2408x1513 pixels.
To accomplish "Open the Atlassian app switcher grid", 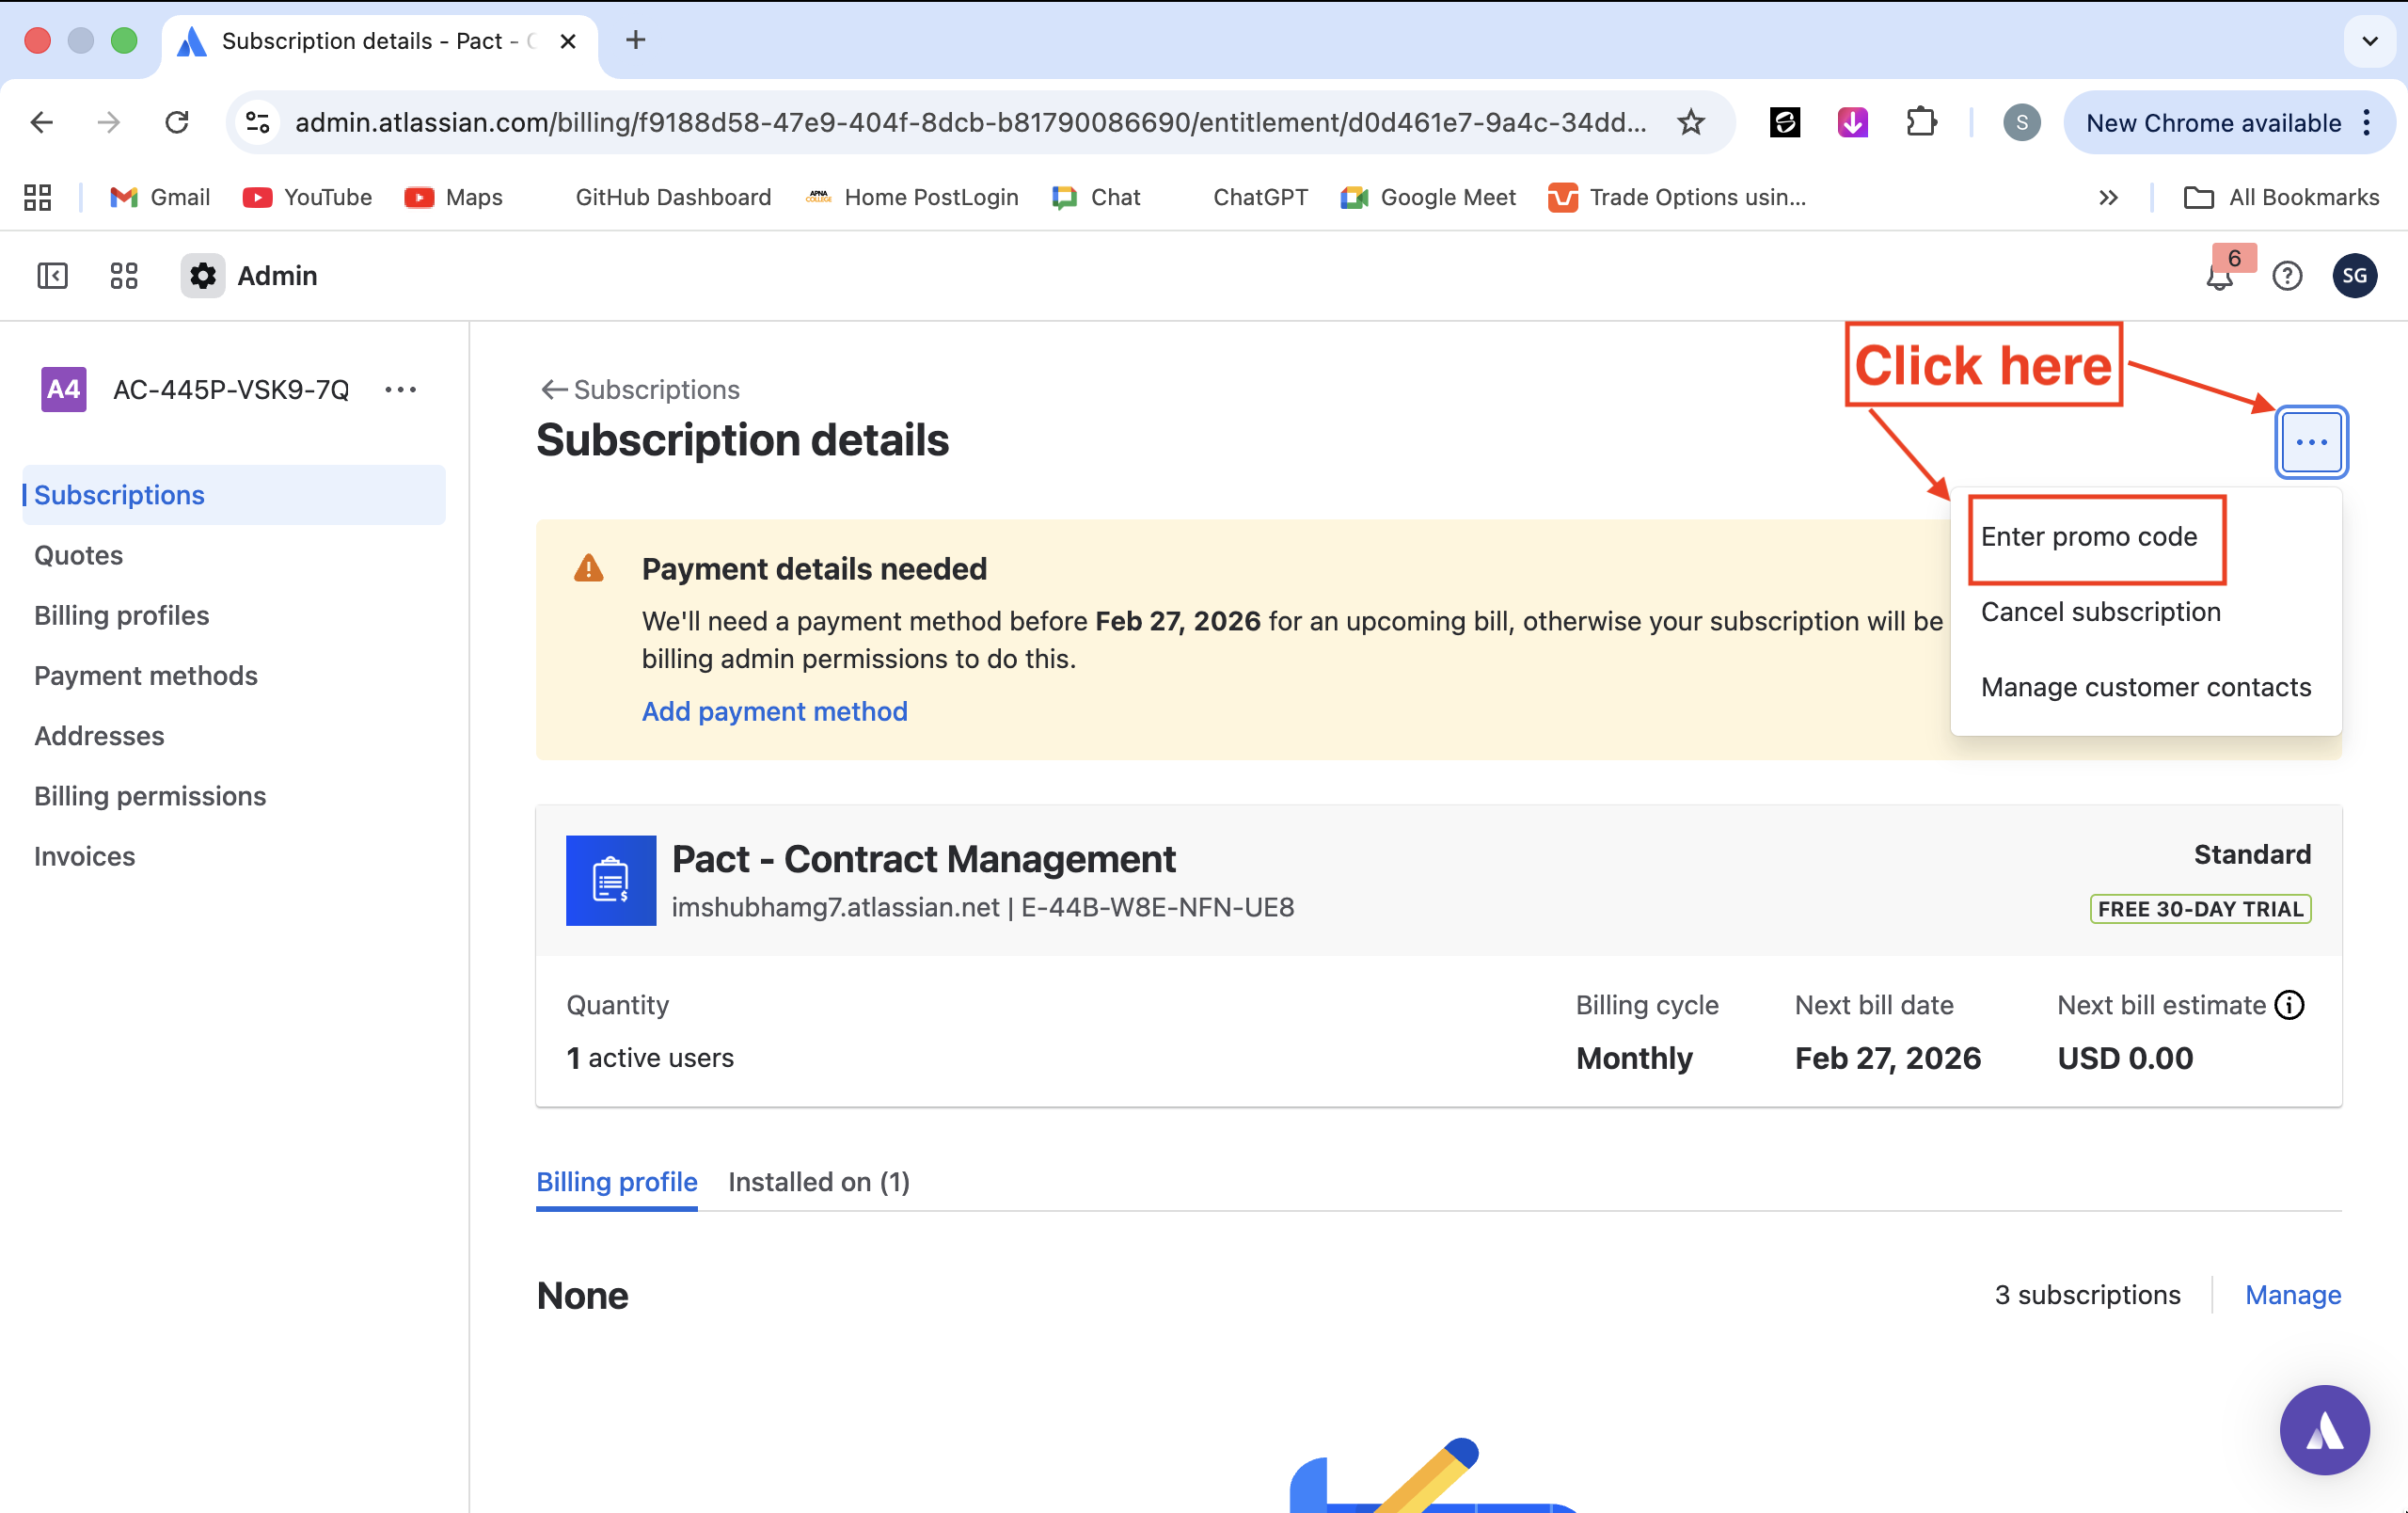I will pos(124,275).
